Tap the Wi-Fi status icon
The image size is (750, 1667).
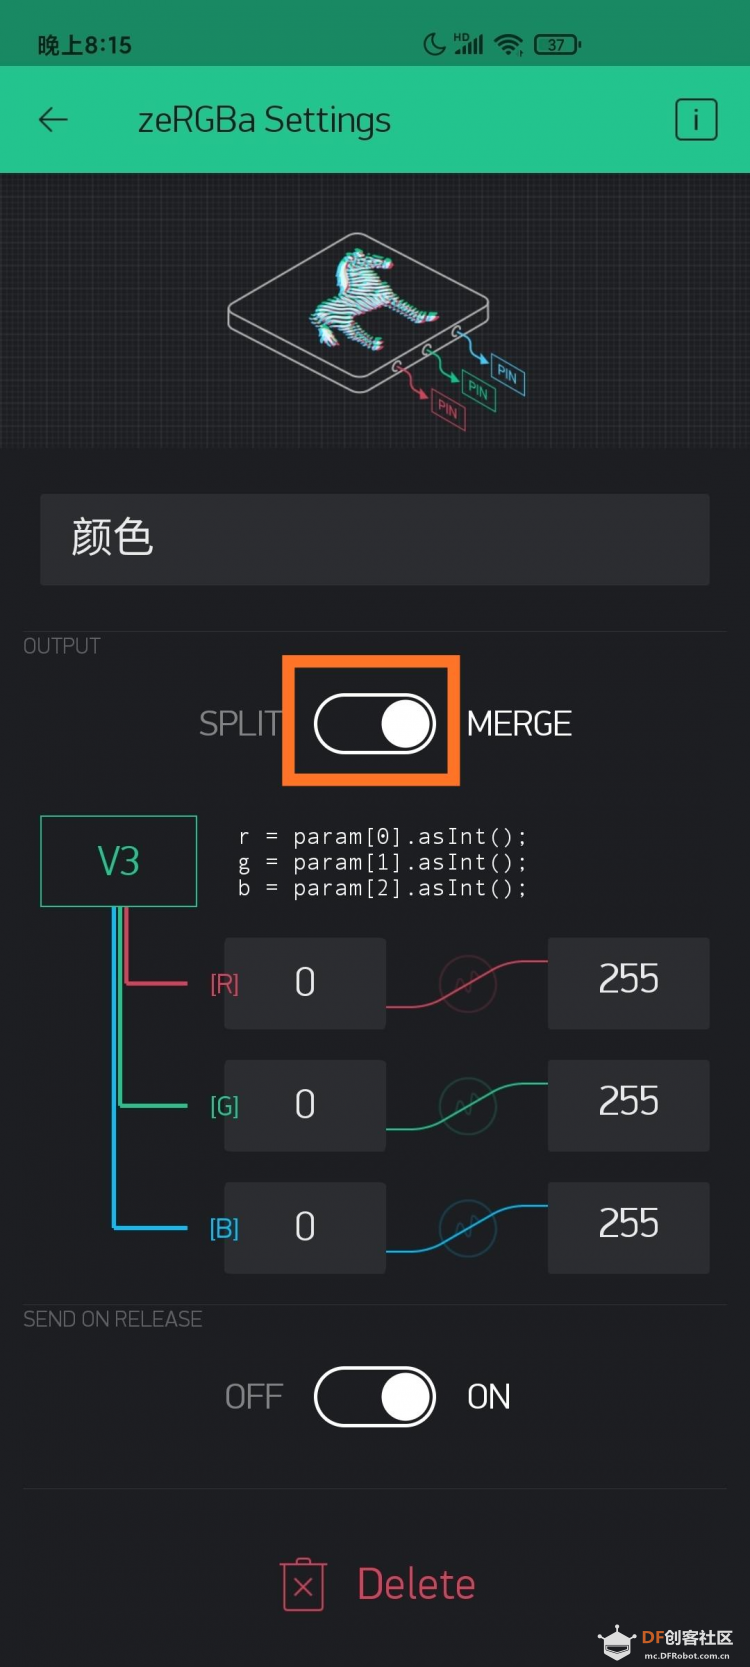click(509, 44)
